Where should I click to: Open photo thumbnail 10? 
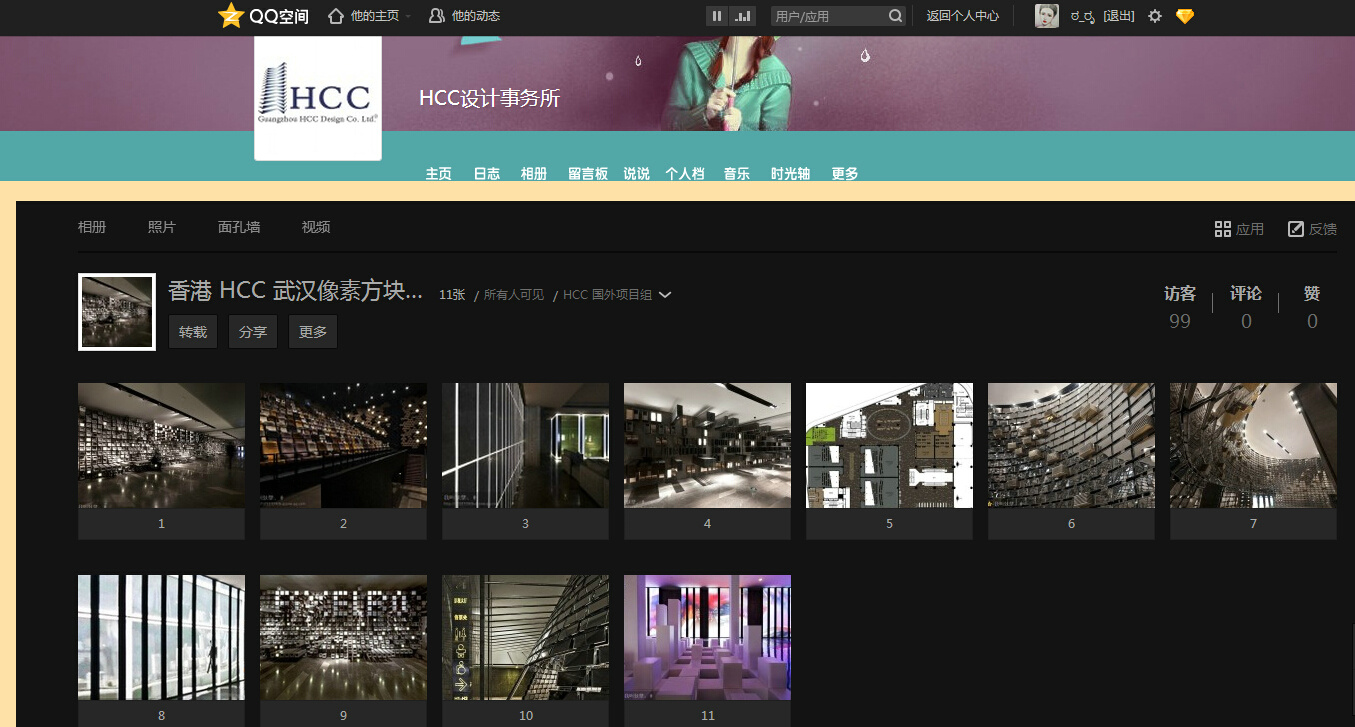click(525, 637)
